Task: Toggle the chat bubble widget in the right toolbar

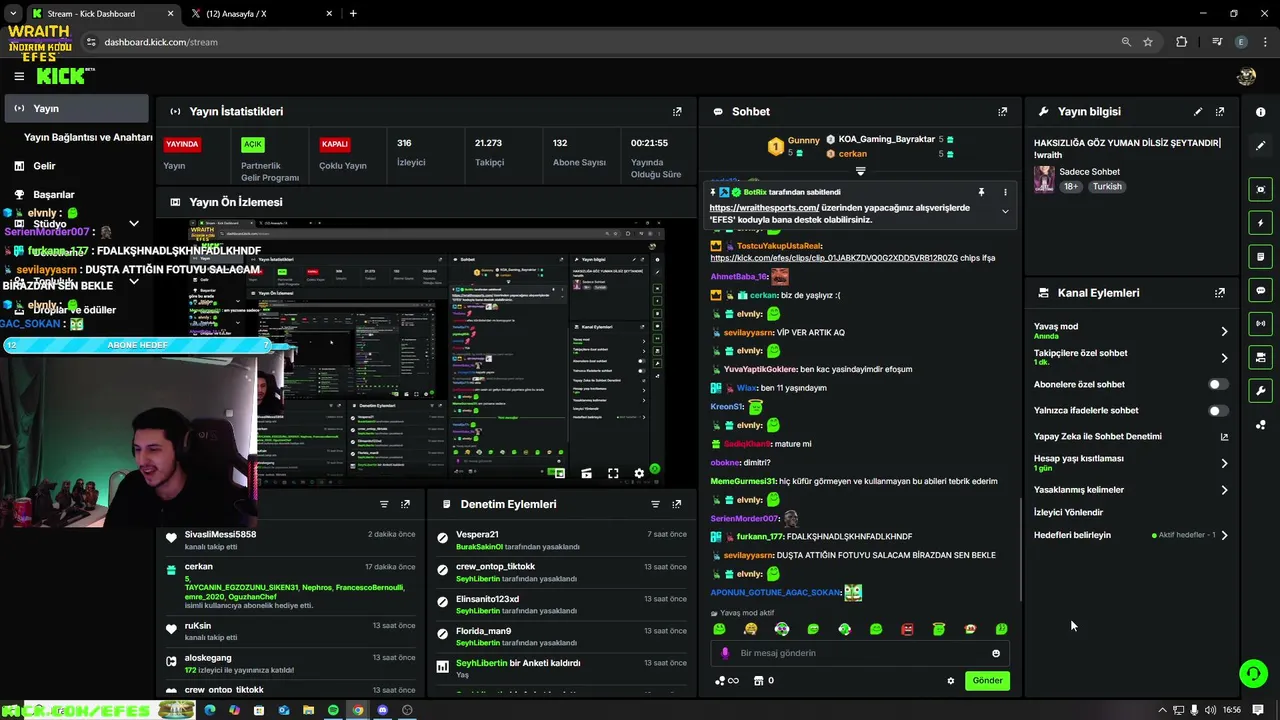Action: (x=1261, y=290)
